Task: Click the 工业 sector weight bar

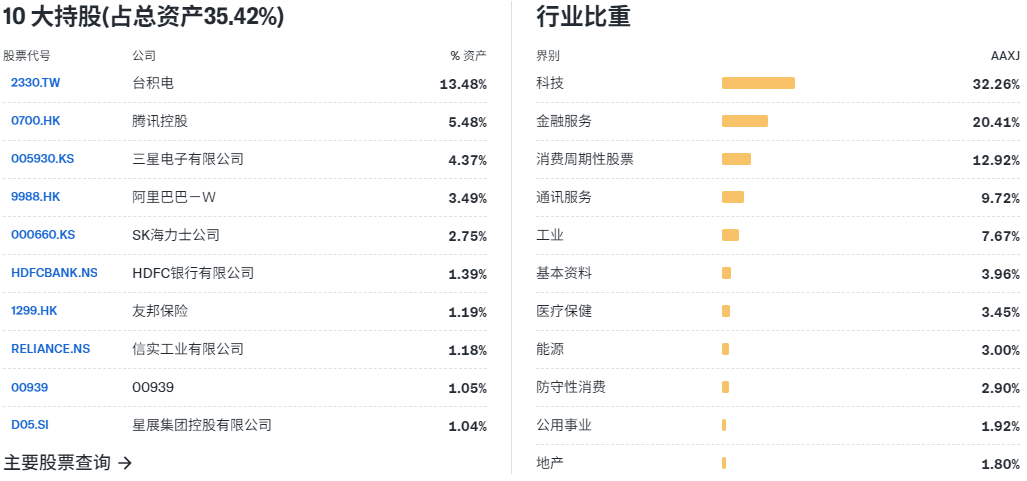Action: (x=730, y=235)
